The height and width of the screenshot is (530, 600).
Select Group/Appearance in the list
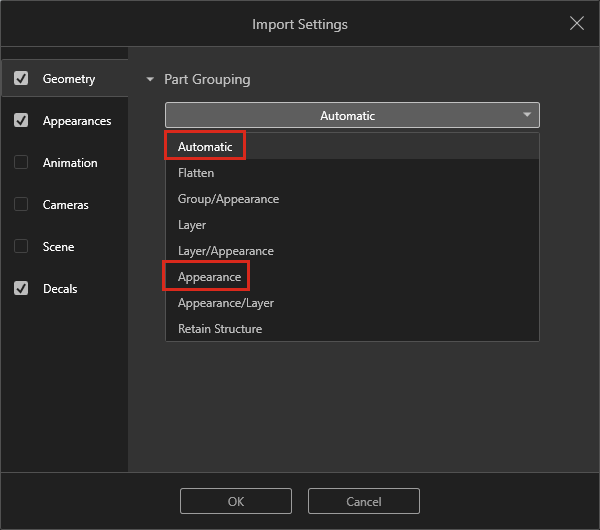[228, 199]
